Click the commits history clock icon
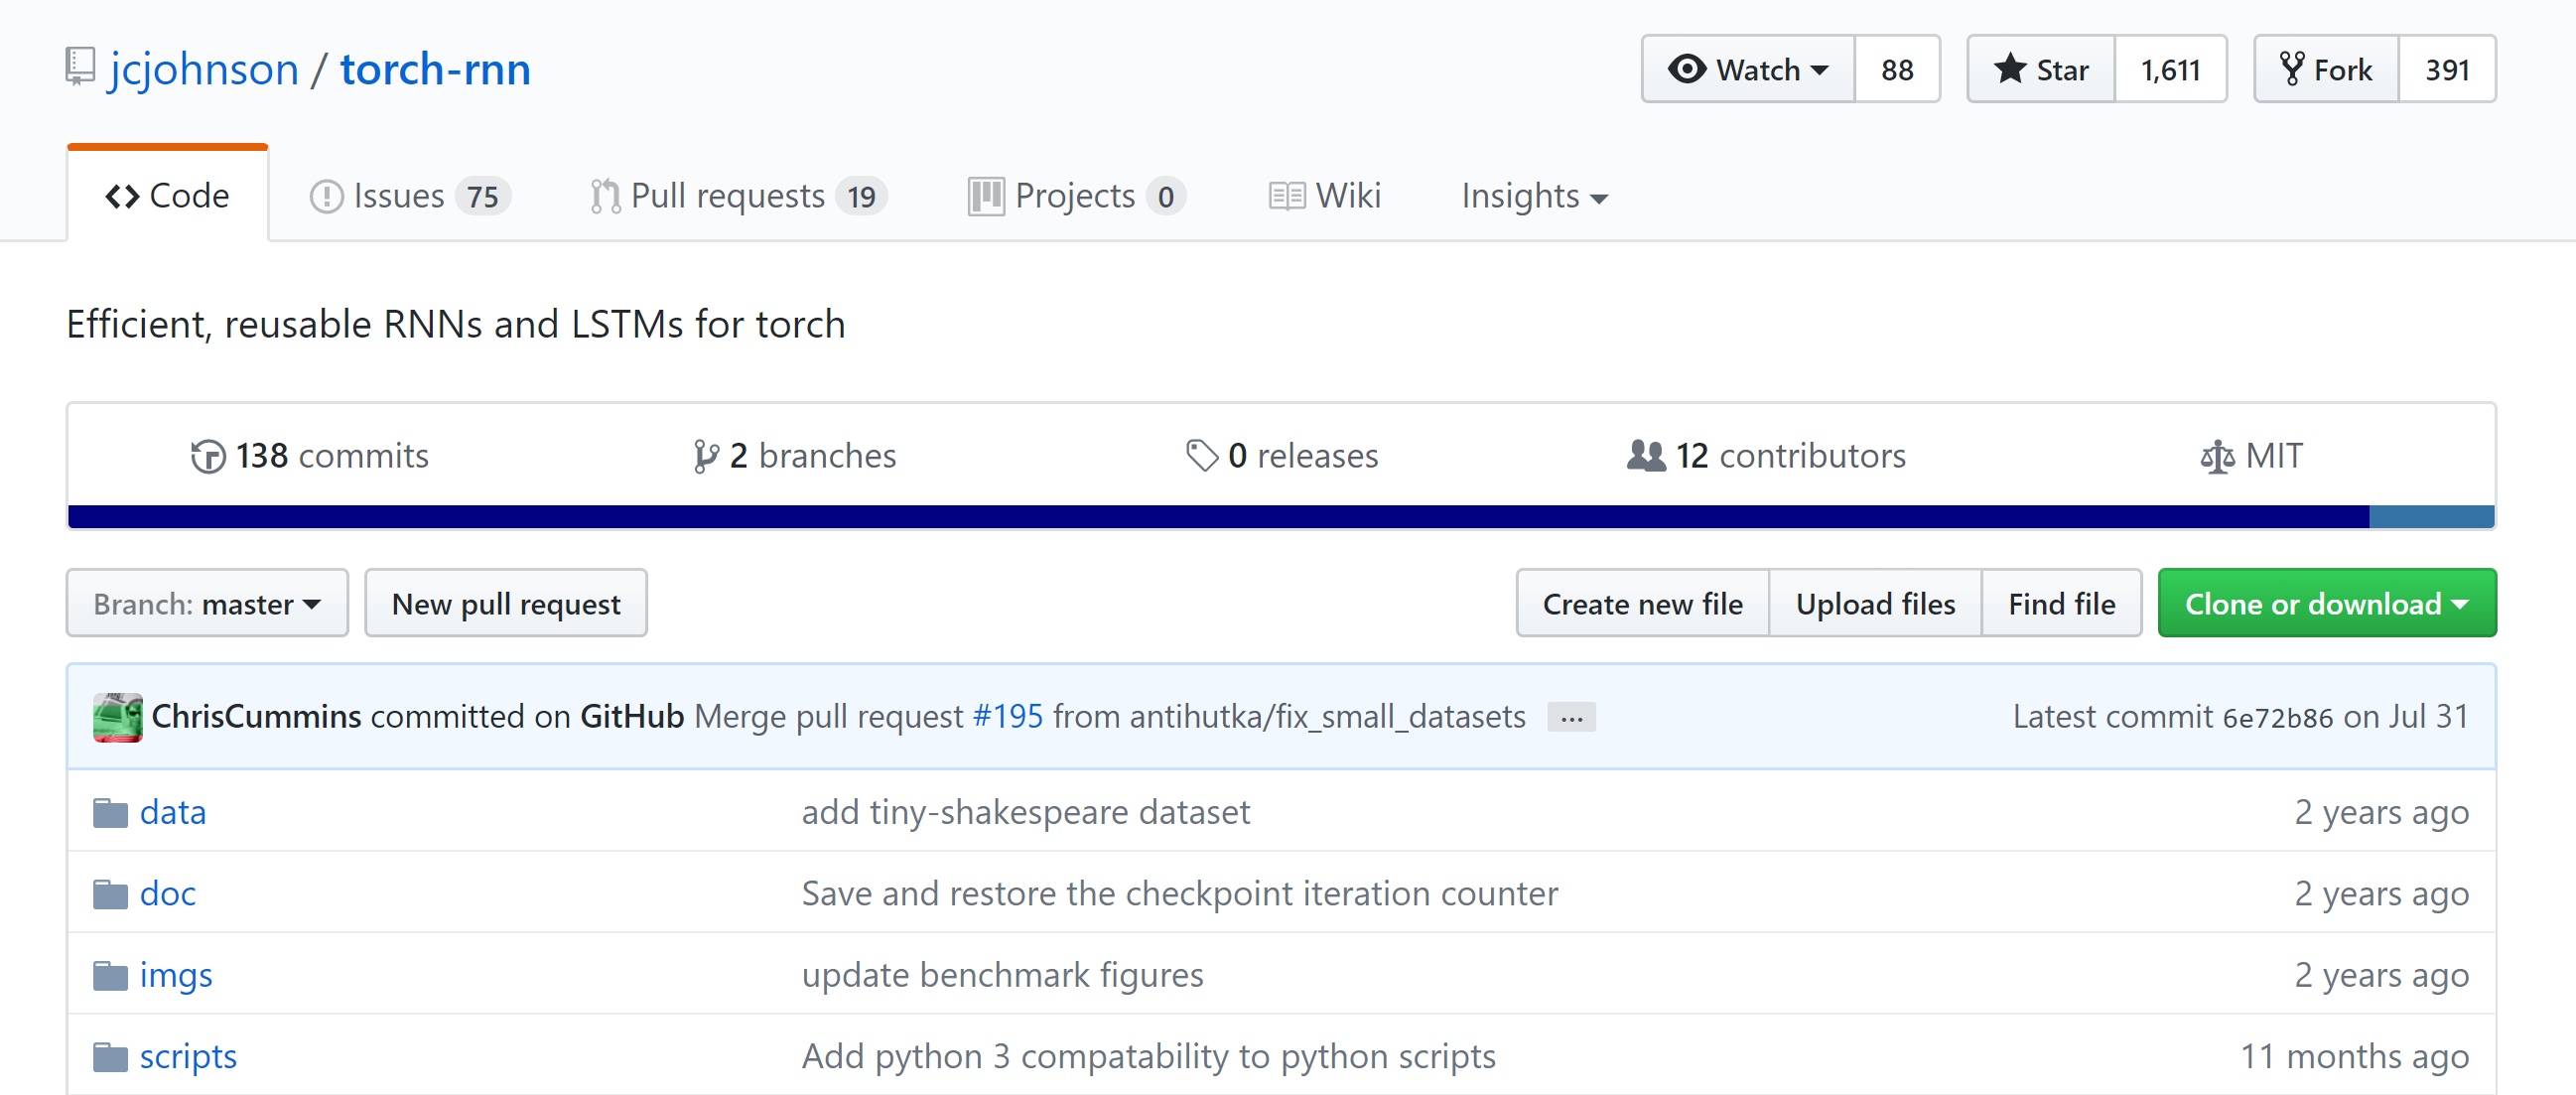 208,456
